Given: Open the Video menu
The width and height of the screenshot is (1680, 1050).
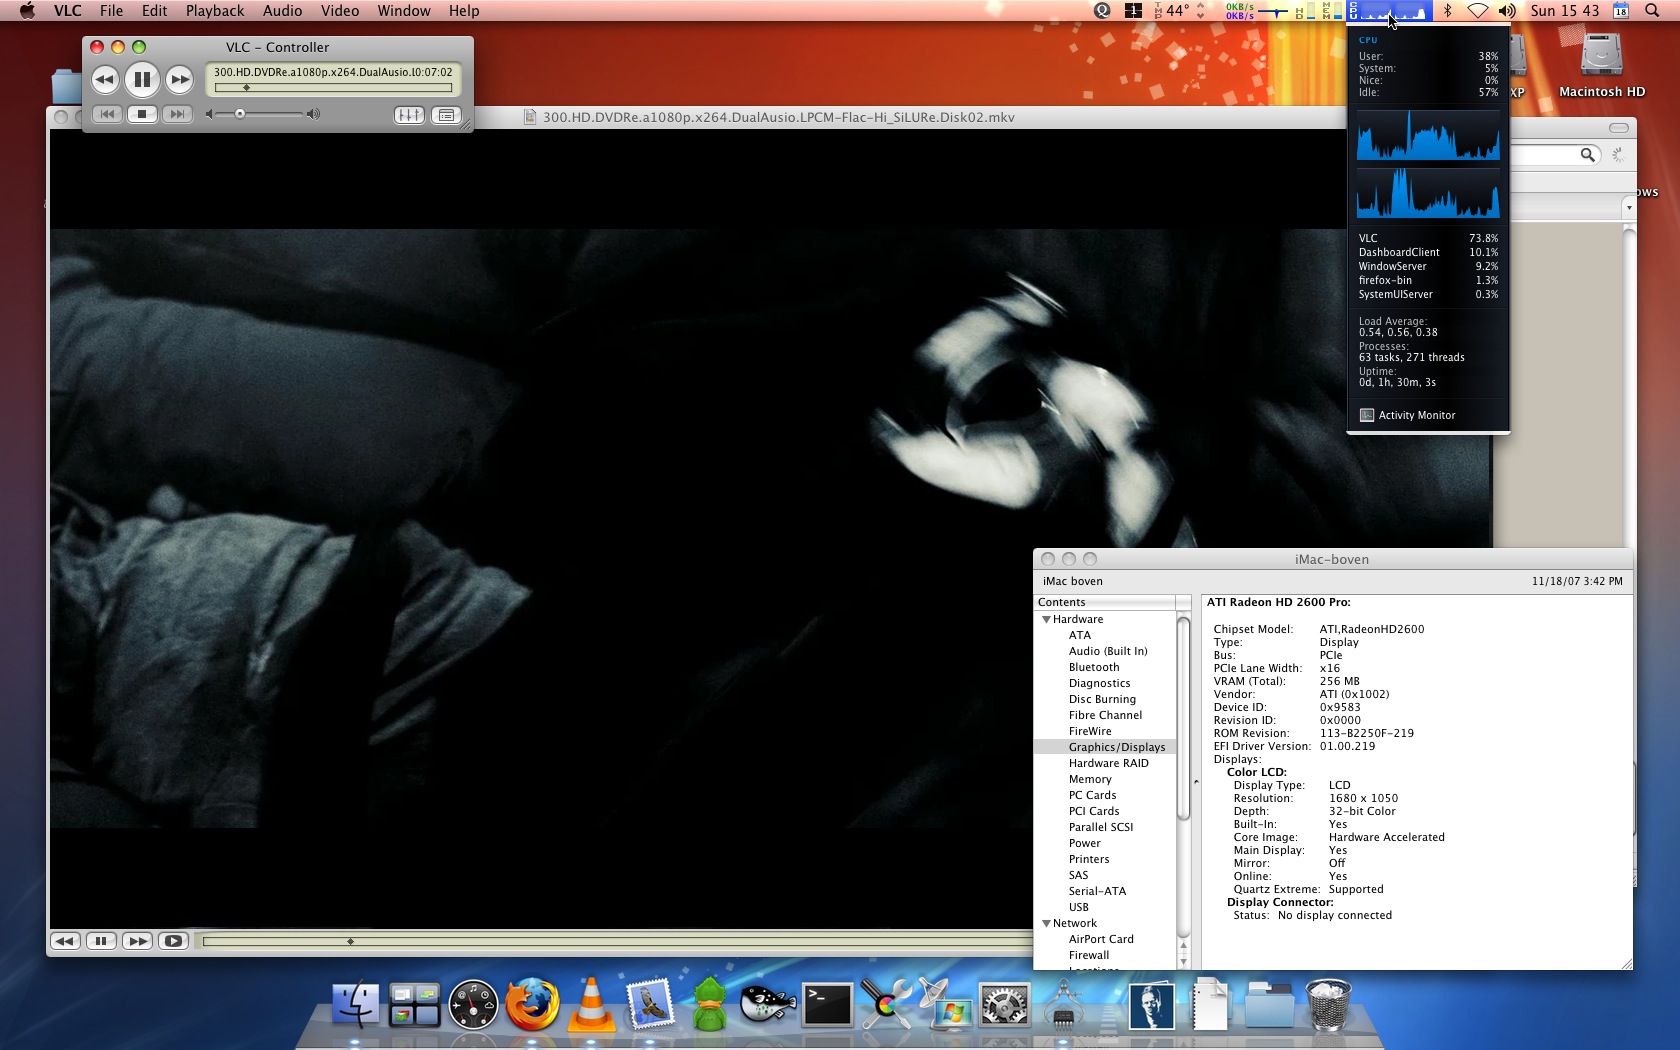Looking at the screenshot, I should pyautogui.click(x=340, y=11).
